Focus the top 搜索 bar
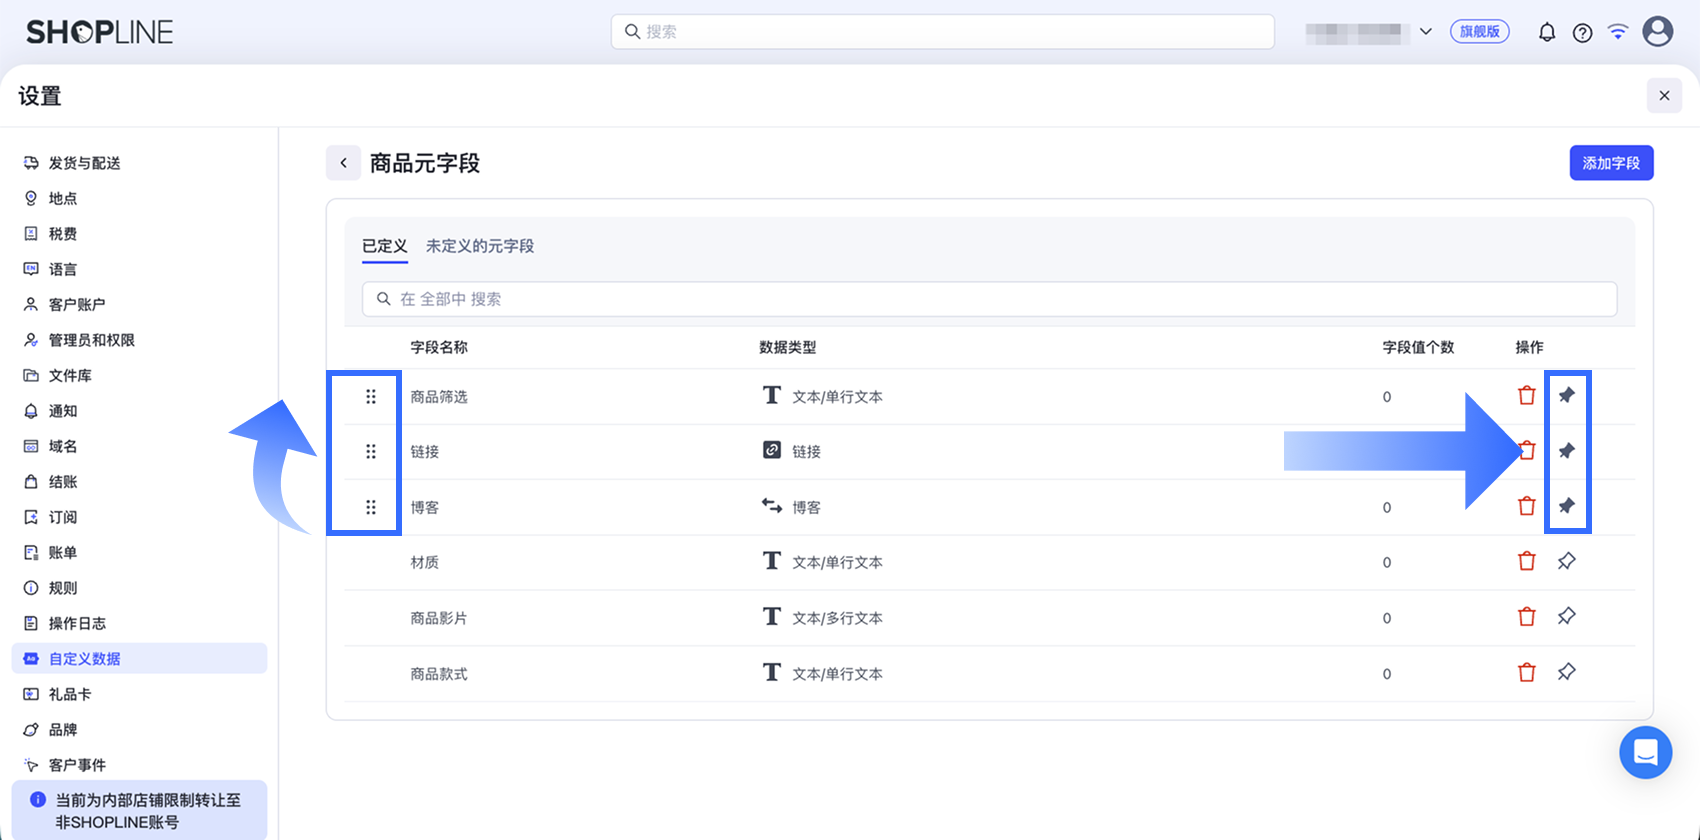The image size is (1700, 840). click(942, 32)
